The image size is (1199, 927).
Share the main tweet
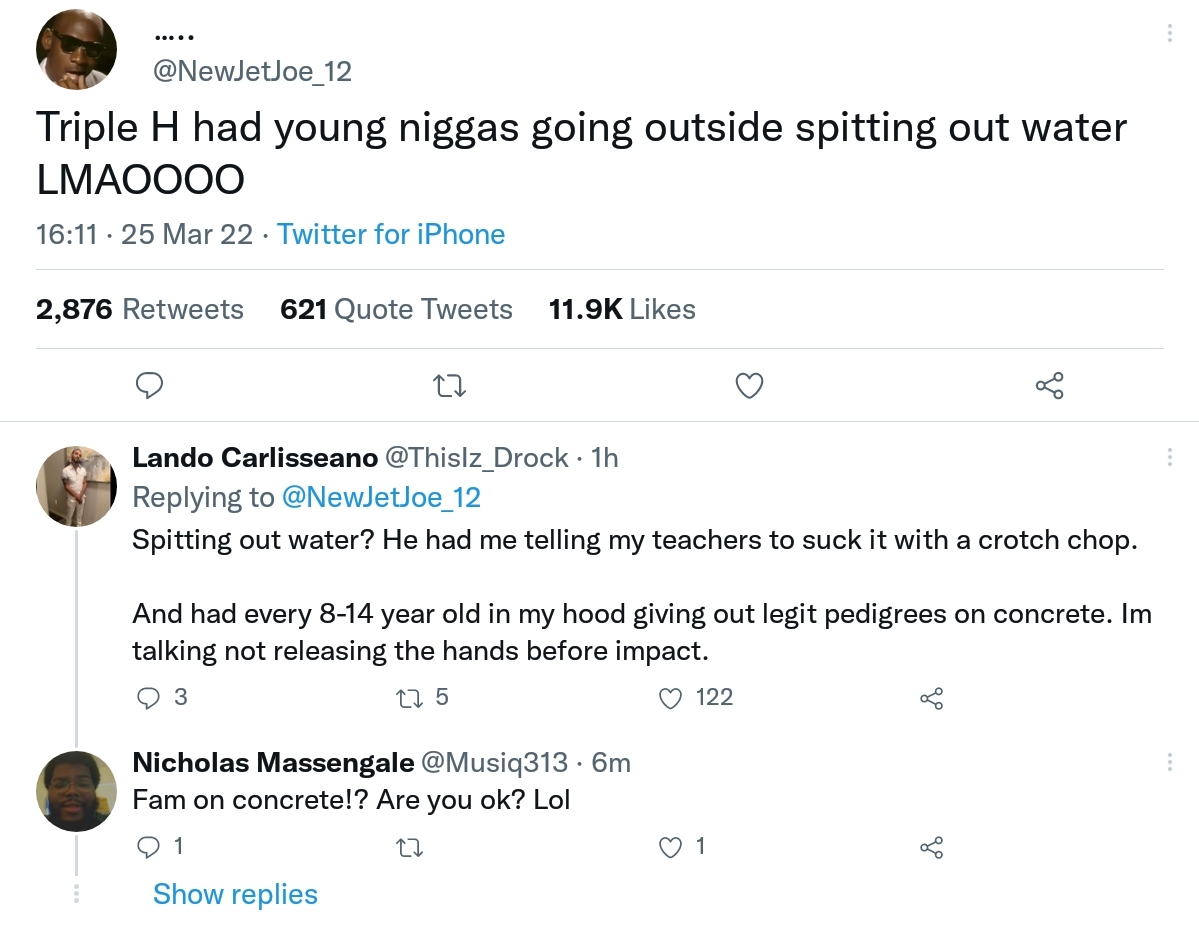tap(1049, 385)
